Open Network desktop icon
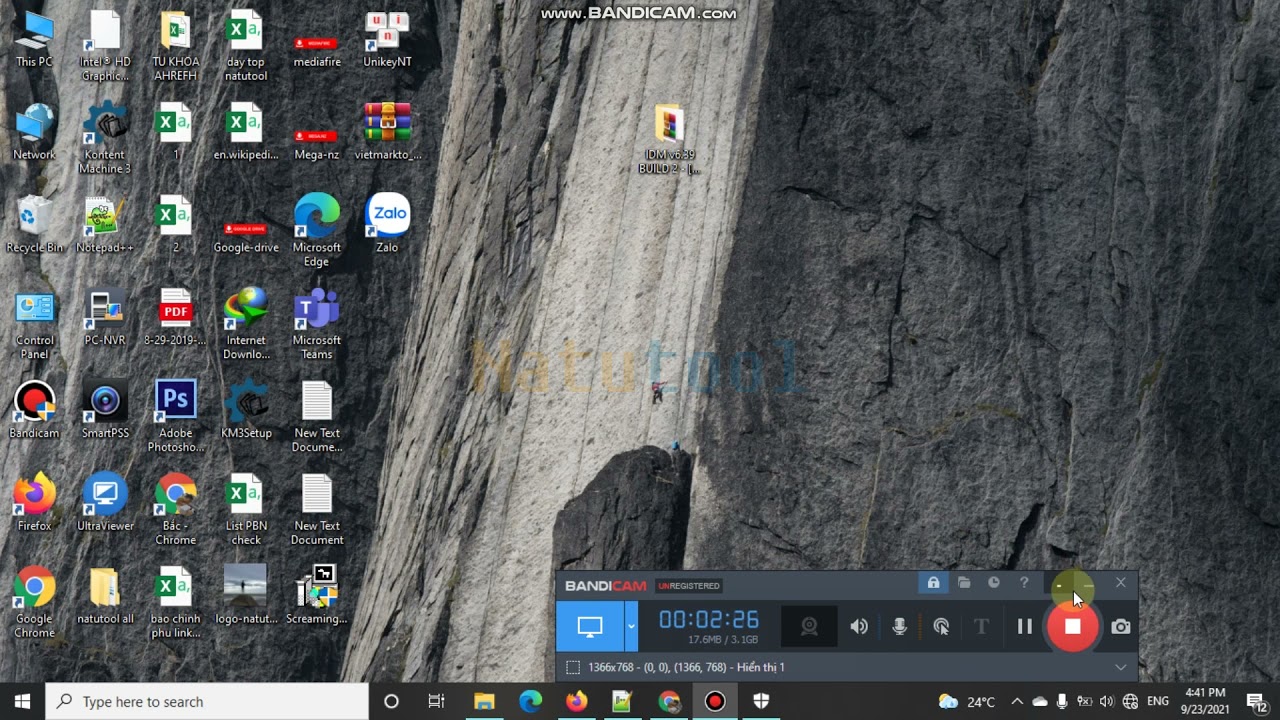 click(x=34, y=132)
